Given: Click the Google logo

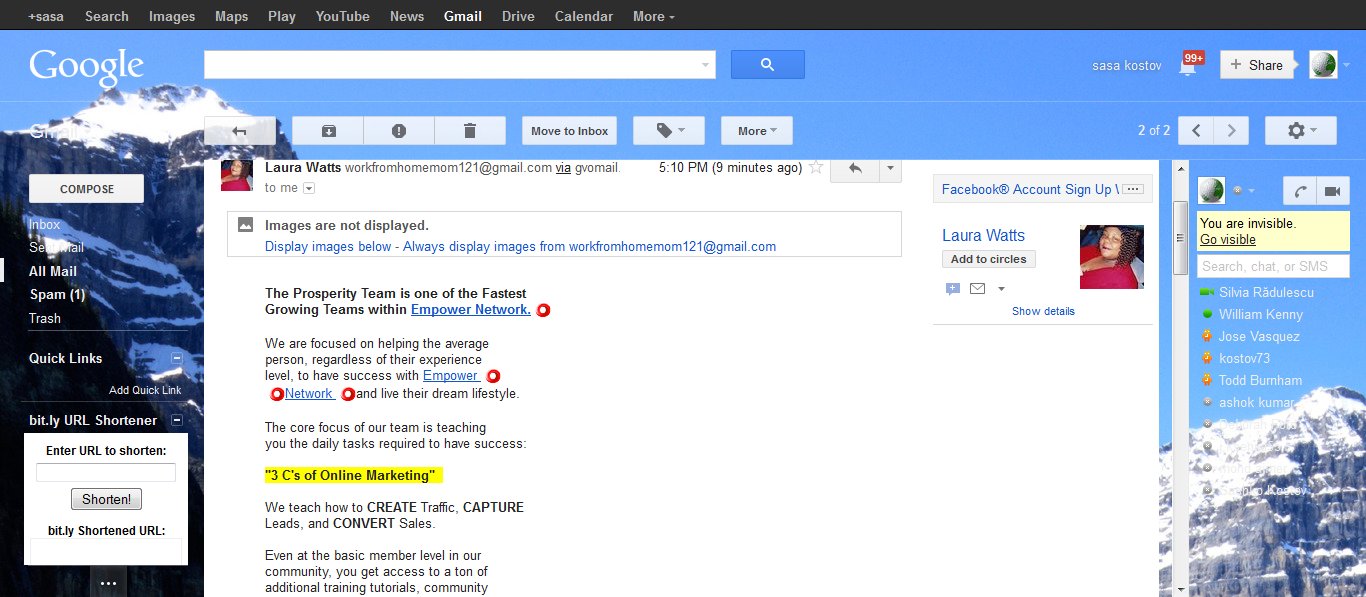Looking at the screenshot, I should (87, 67).
